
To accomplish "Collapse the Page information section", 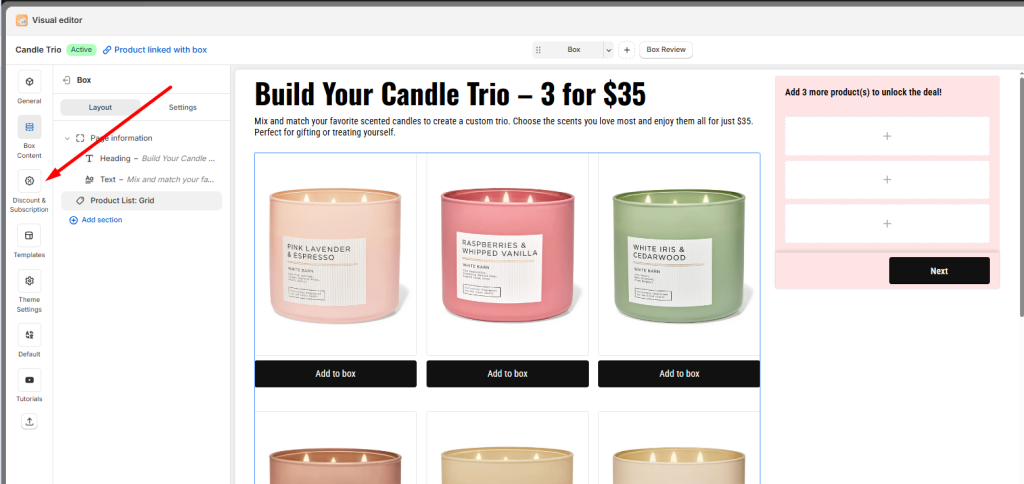I will pyautogui.click(x=67, y=138).
